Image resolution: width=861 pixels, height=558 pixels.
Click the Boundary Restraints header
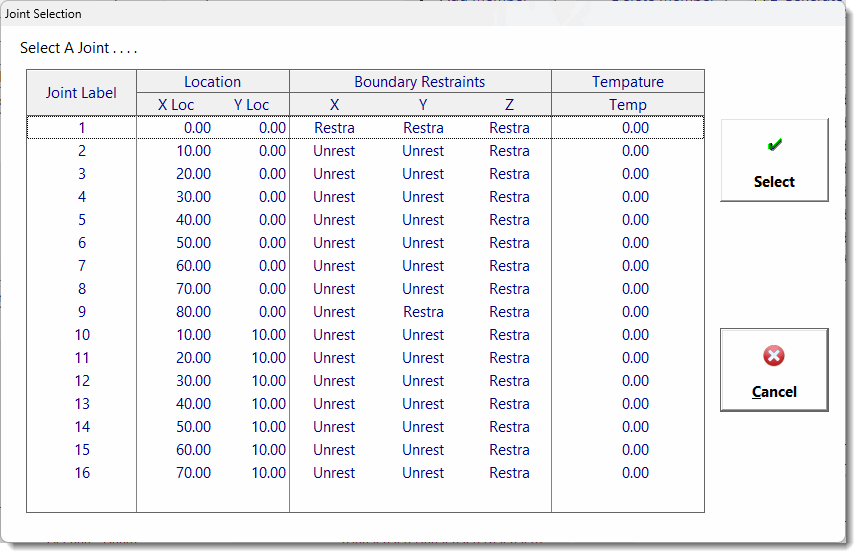click(420, 82)
